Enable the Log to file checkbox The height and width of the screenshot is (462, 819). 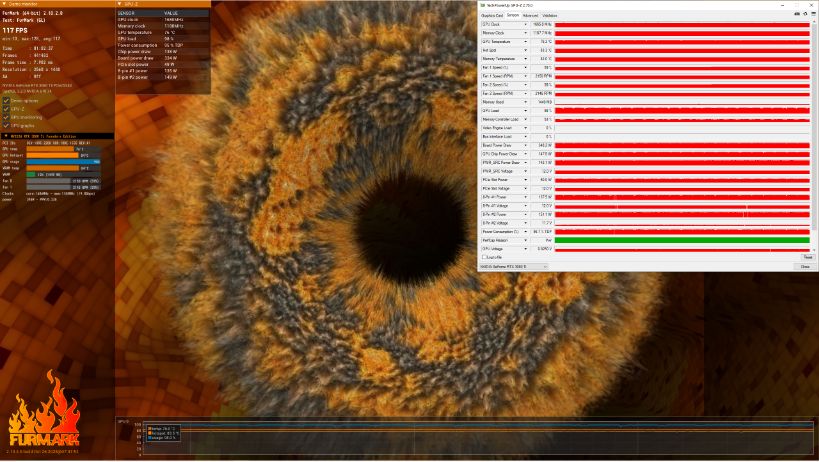484,257
